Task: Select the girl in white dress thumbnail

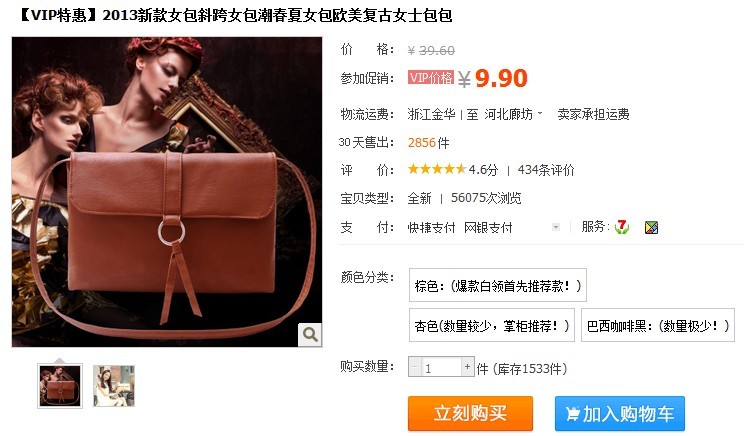Action: tap(114, 386)
